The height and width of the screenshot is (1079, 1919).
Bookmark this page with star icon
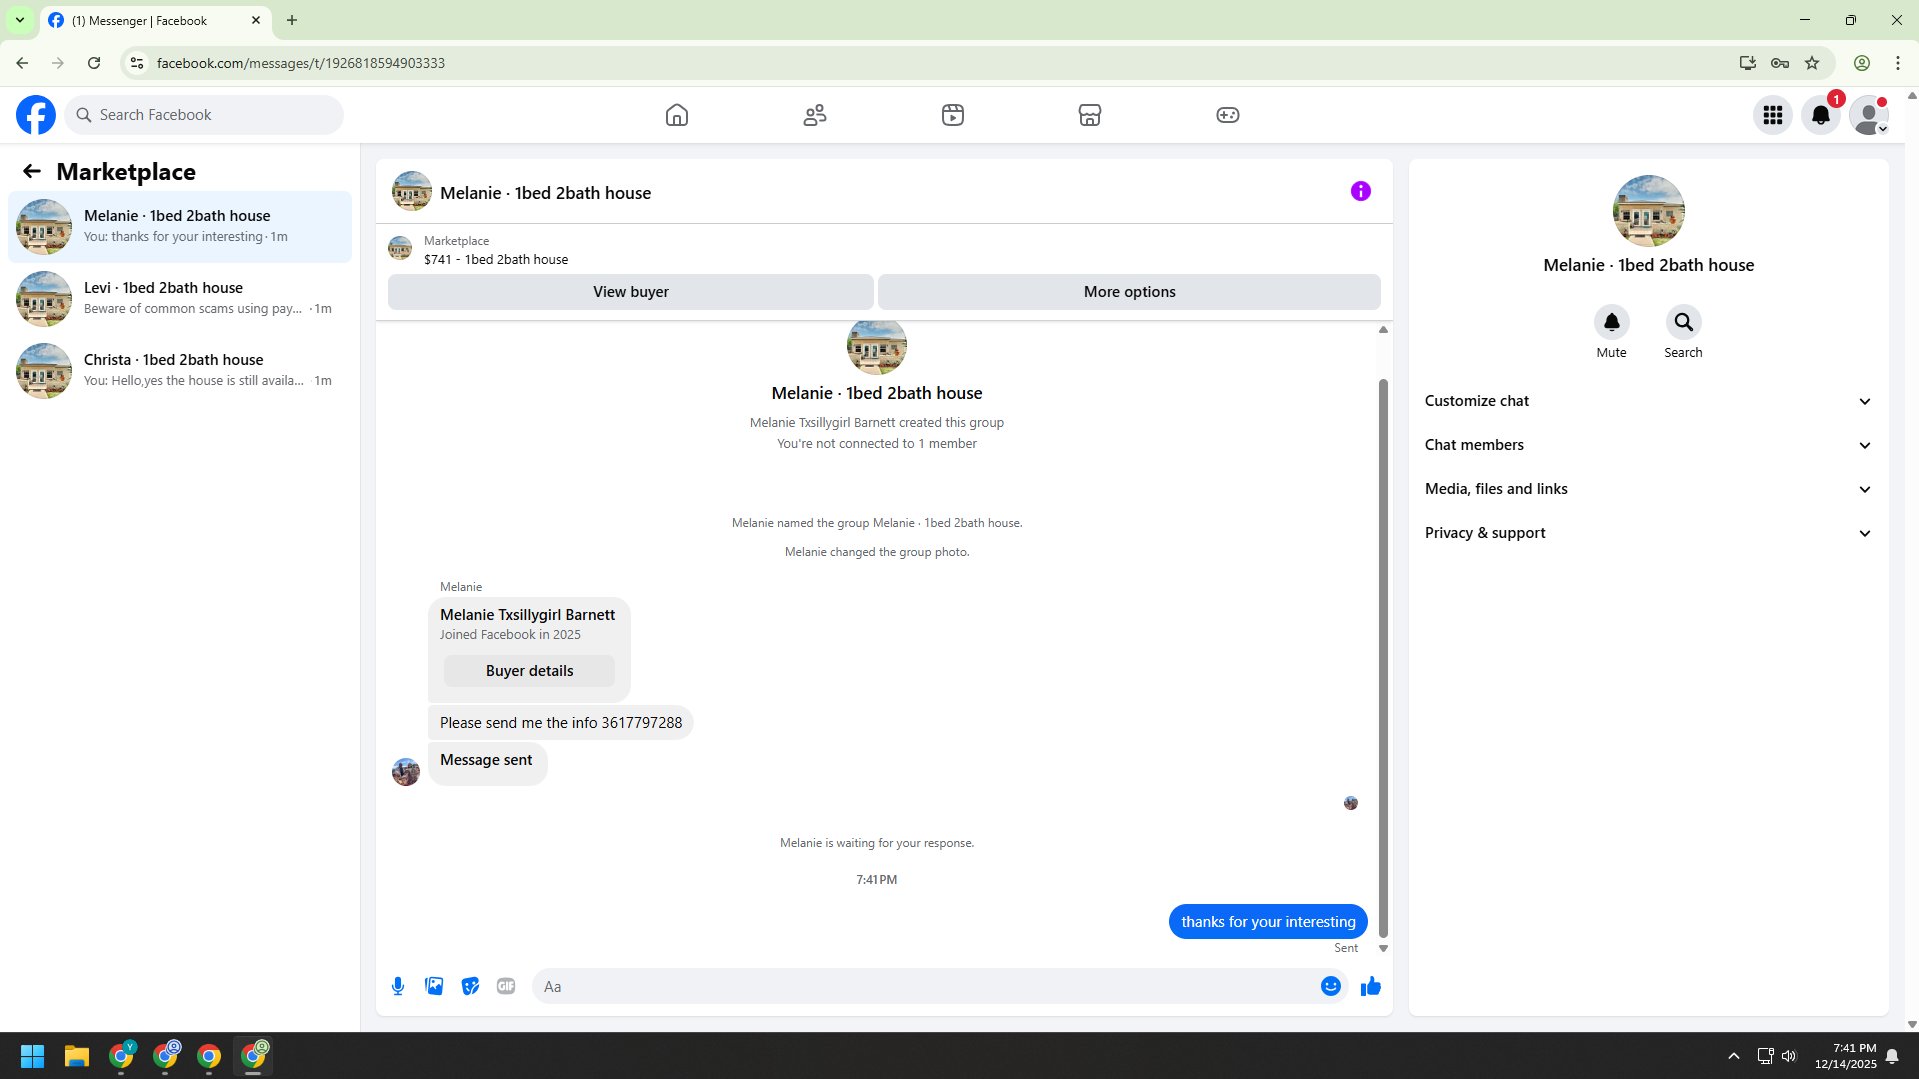point(1812,63)
